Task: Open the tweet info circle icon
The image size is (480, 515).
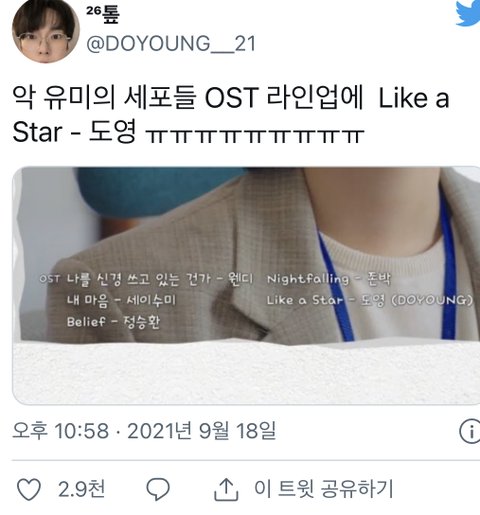Action: [470, 432]
